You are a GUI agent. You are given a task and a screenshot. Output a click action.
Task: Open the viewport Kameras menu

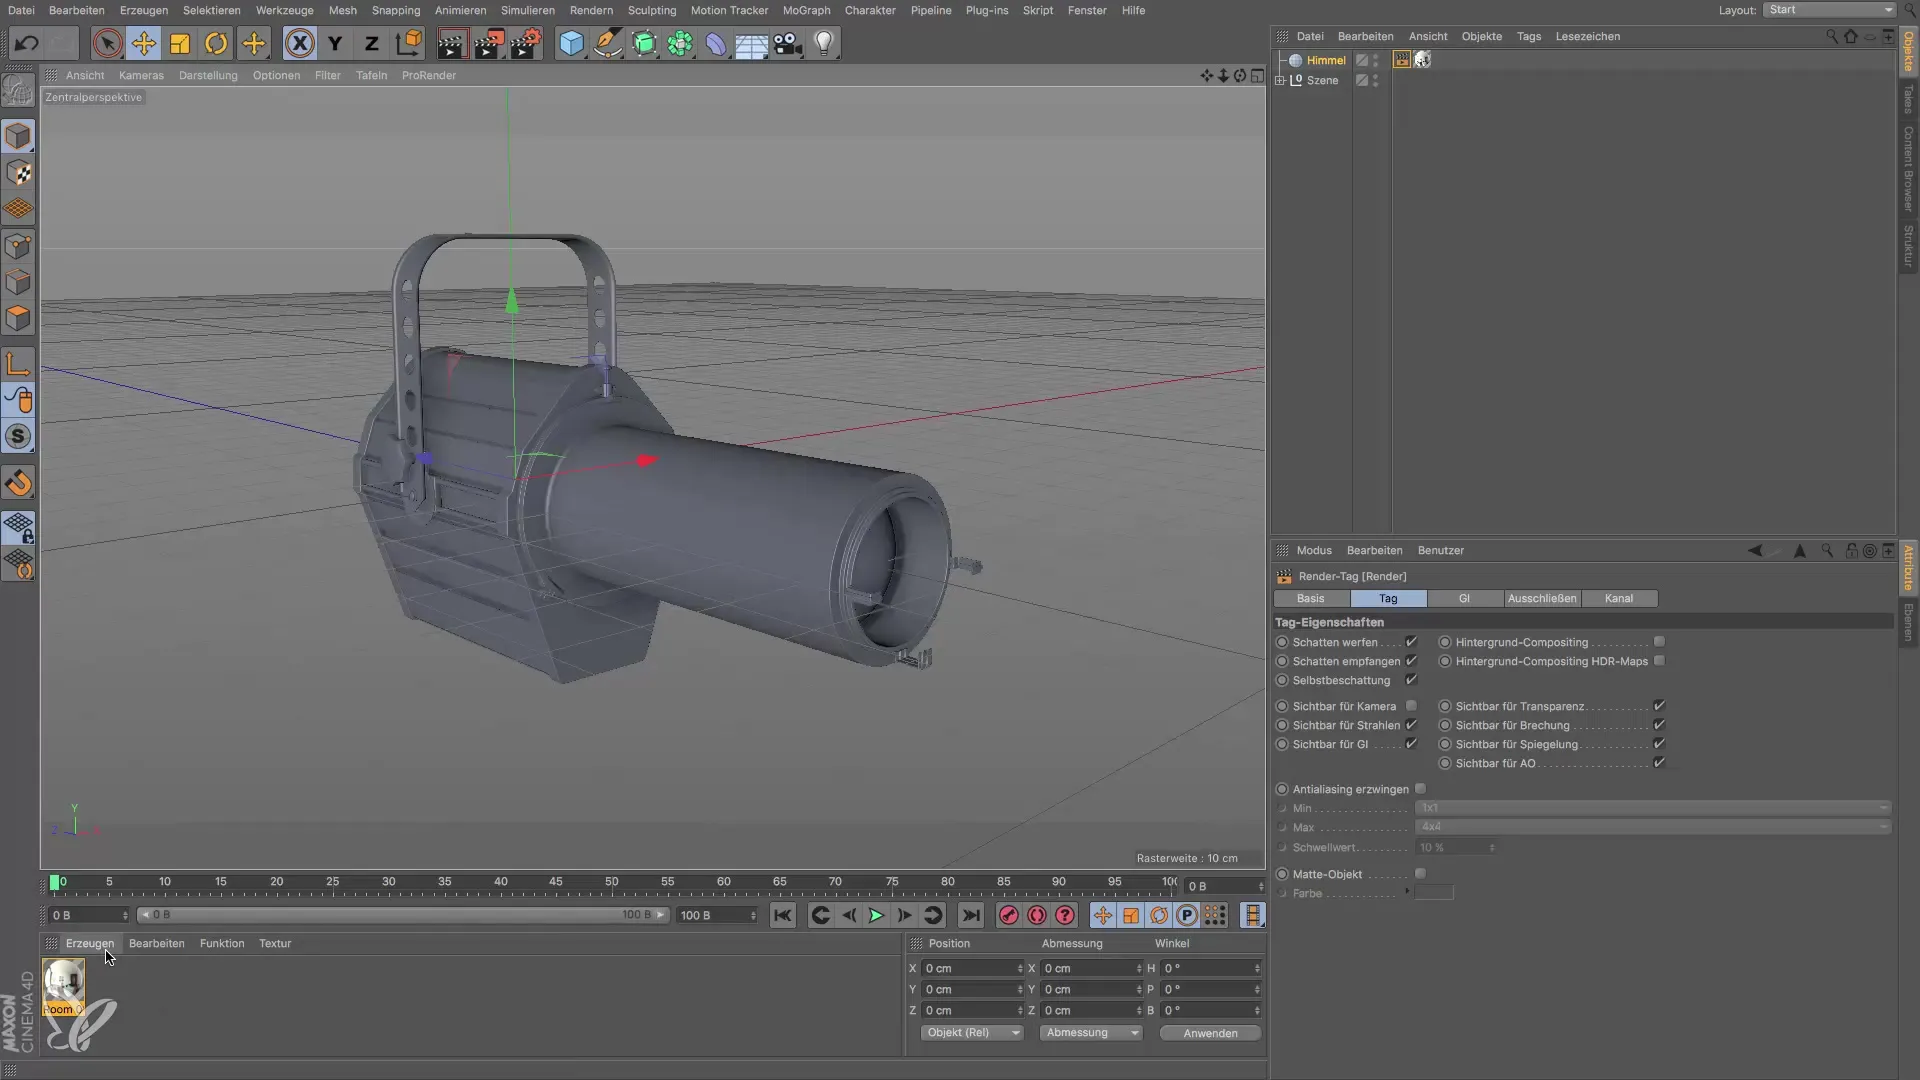141,75
